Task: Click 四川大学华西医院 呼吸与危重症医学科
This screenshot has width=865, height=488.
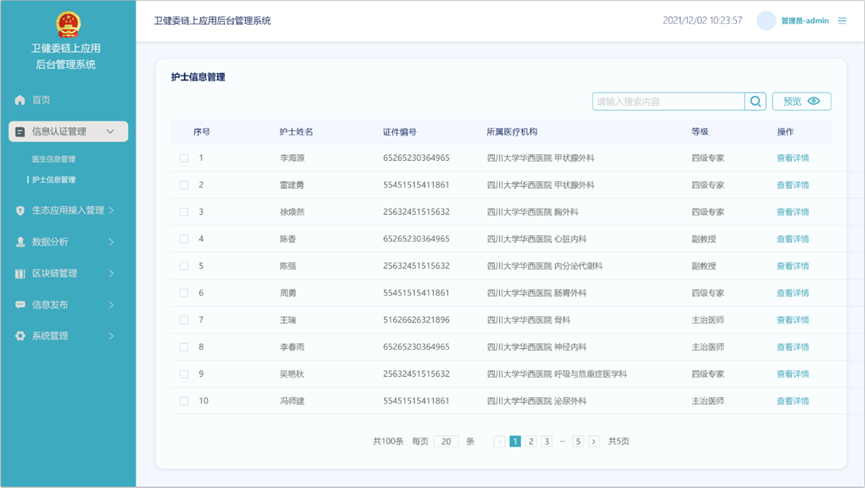Action: pos(557,374)
